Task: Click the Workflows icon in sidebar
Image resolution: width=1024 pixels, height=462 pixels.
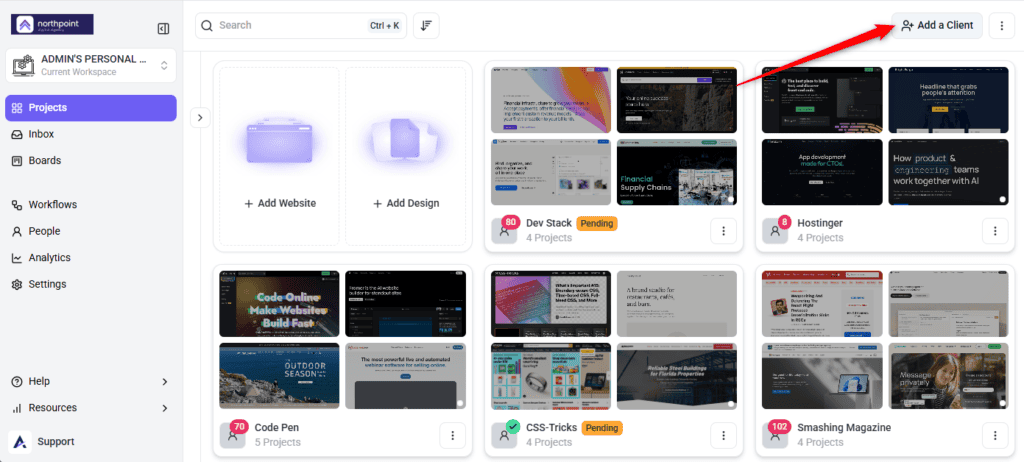Action: 18,205
